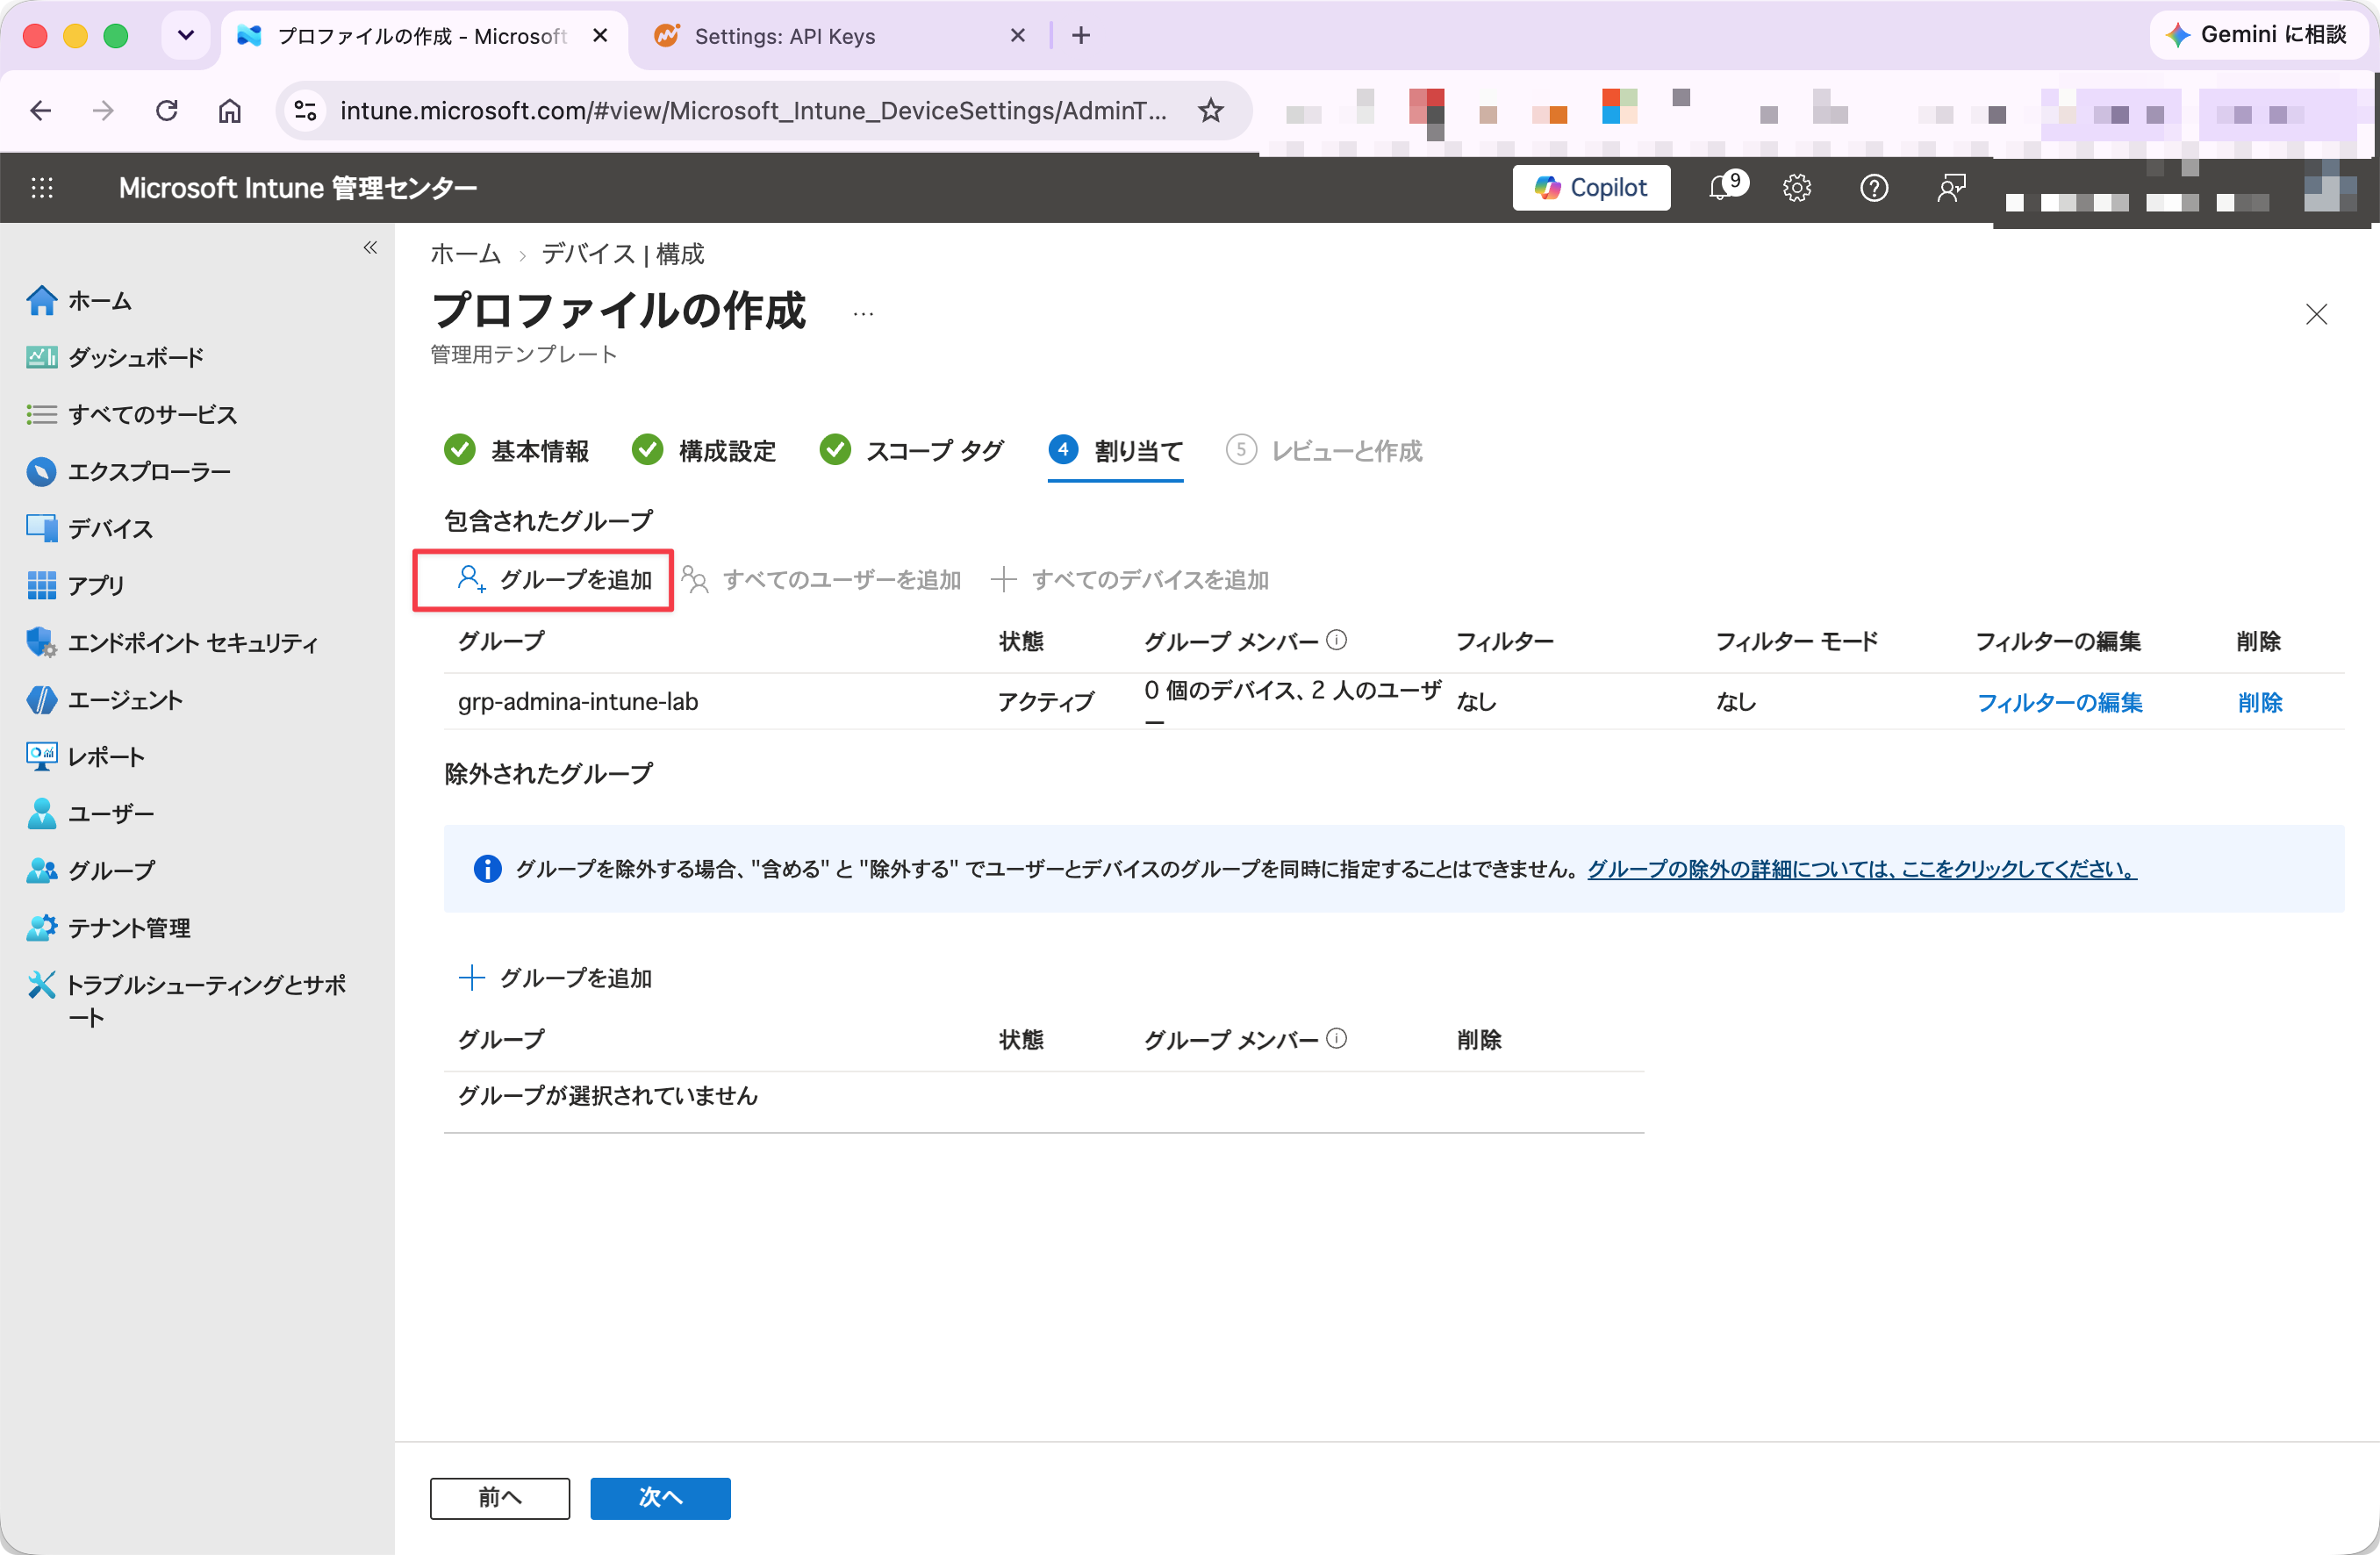Go to the レビューと作成 step
Viewport: 2380px width, 1555px height.
[1323, 450]
